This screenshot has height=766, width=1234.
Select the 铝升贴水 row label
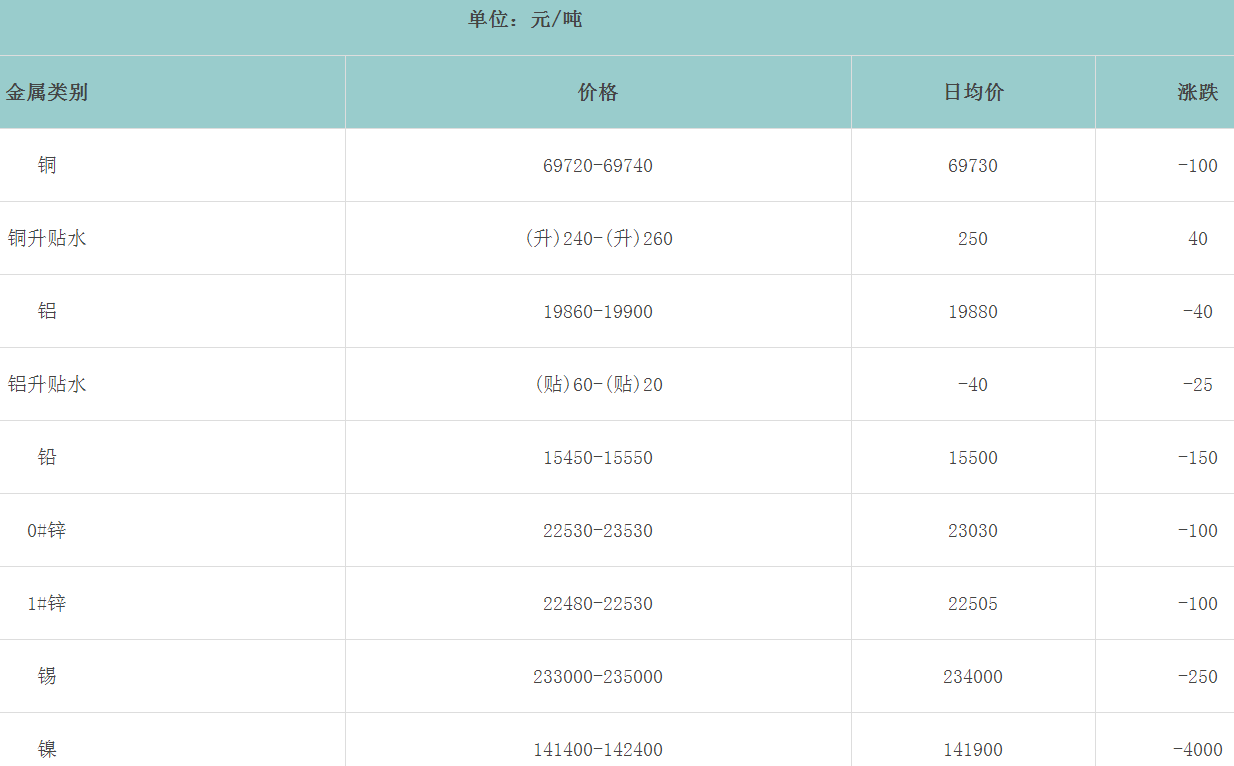(x=47, y=384)
